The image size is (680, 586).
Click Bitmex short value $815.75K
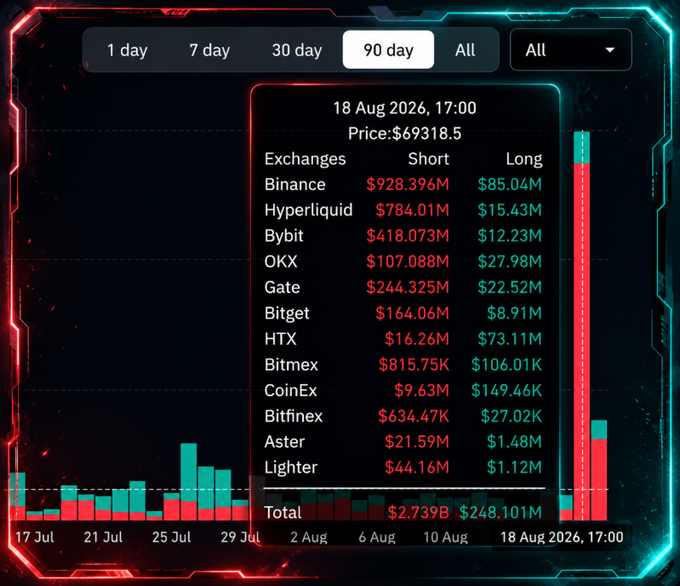[414, 365]
